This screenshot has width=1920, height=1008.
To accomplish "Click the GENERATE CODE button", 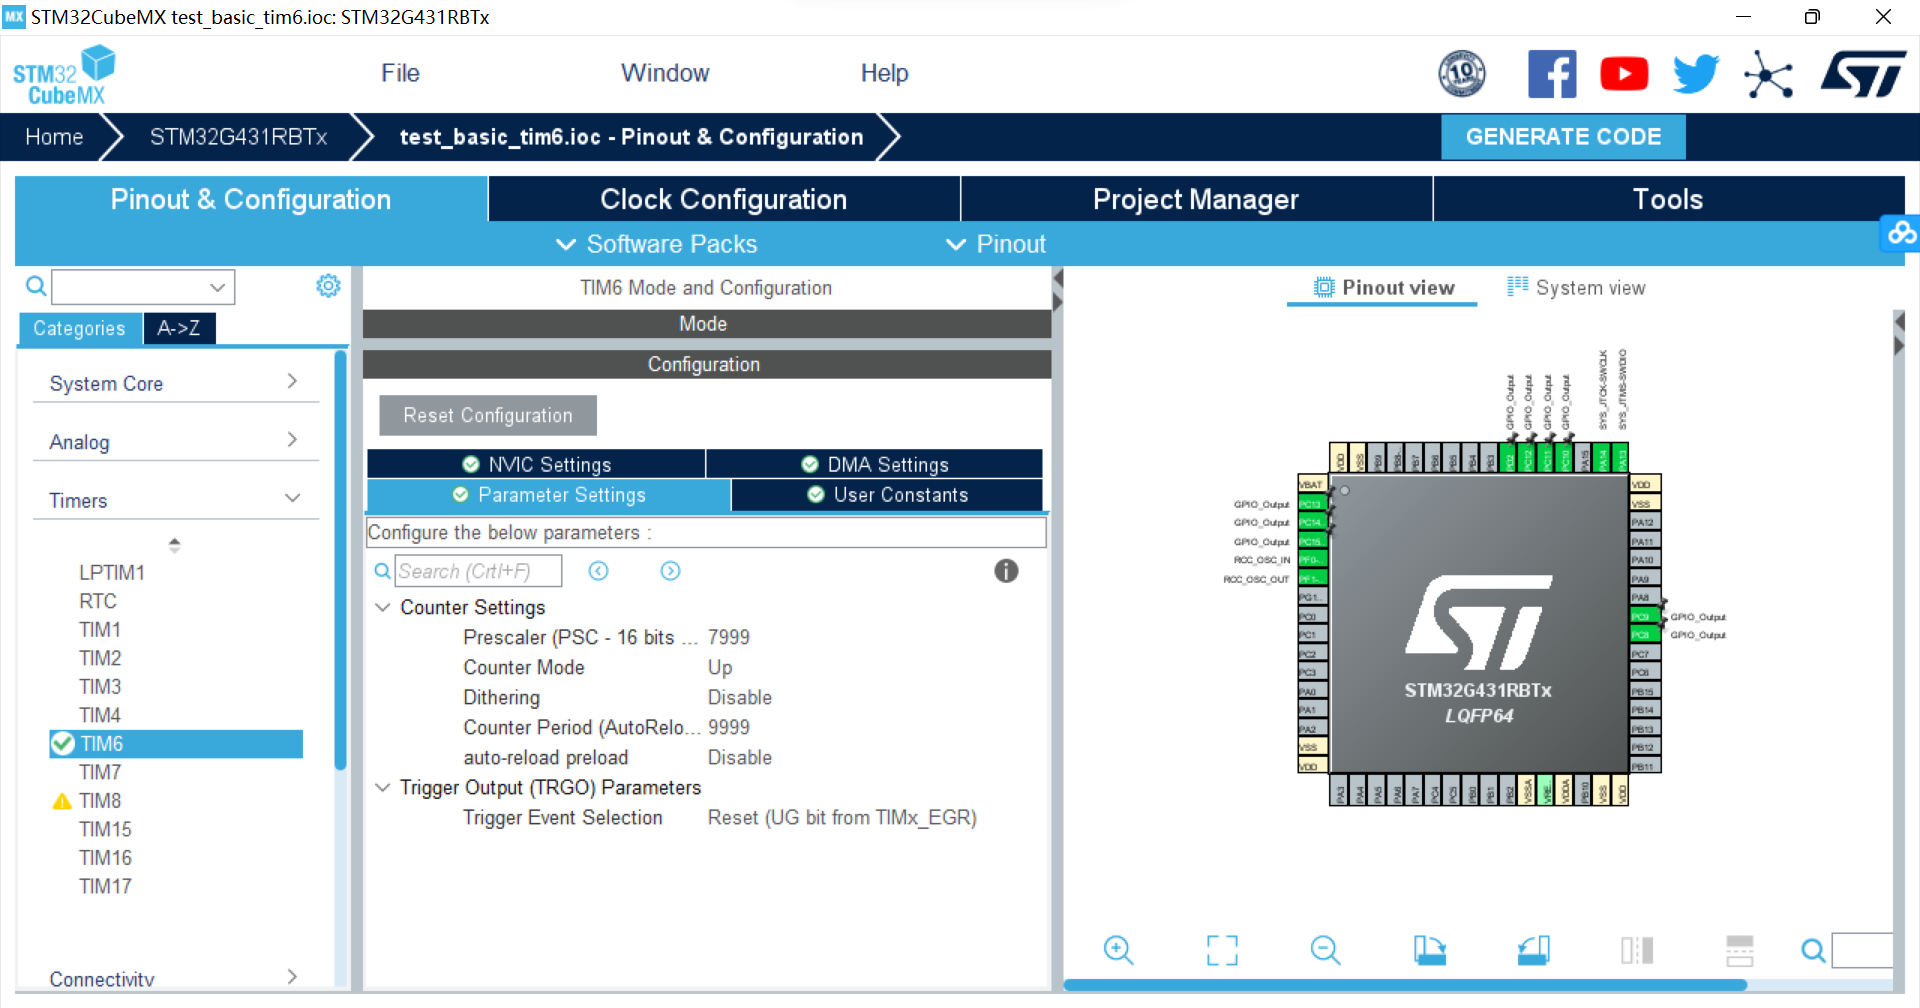I will 1563,137.
